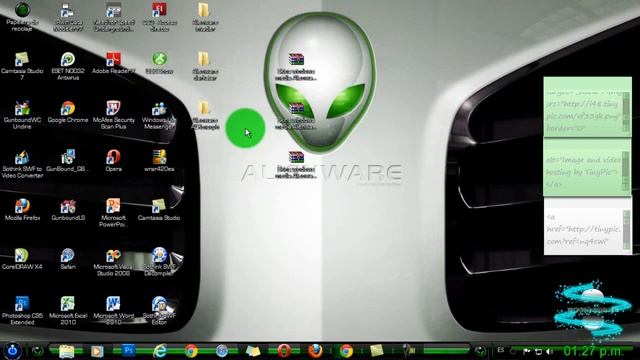Open the Camtasia Studio shortcut without 7

coord(159,210)
